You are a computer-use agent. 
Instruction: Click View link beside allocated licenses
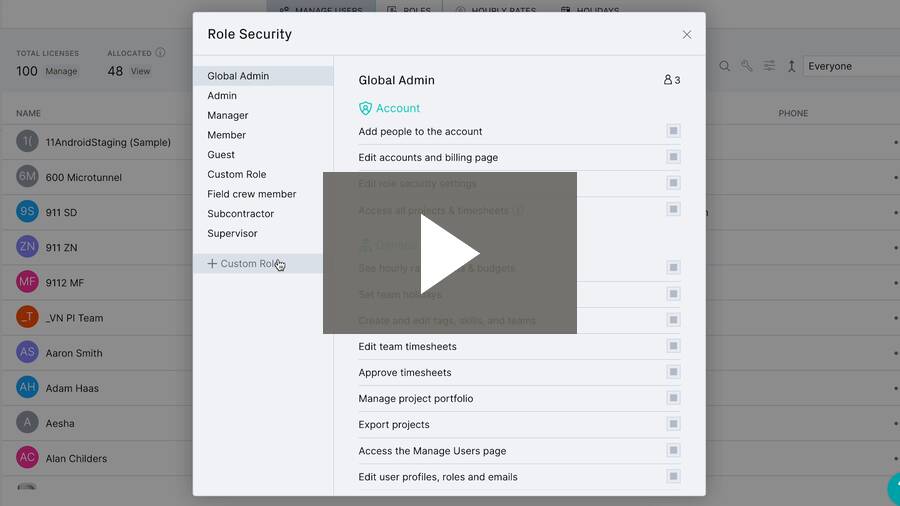click(141, 71)
